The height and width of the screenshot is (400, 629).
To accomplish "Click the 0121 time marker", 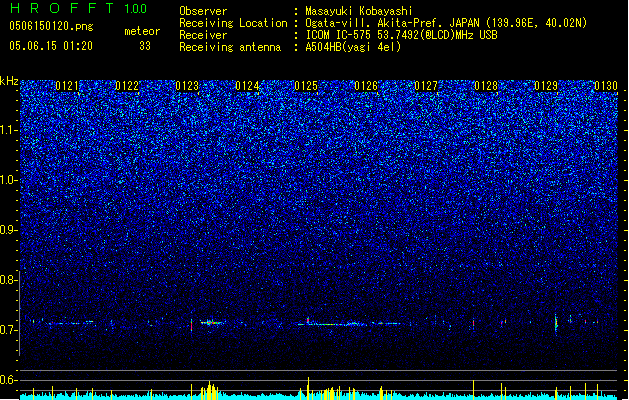I will pos(67,86).
